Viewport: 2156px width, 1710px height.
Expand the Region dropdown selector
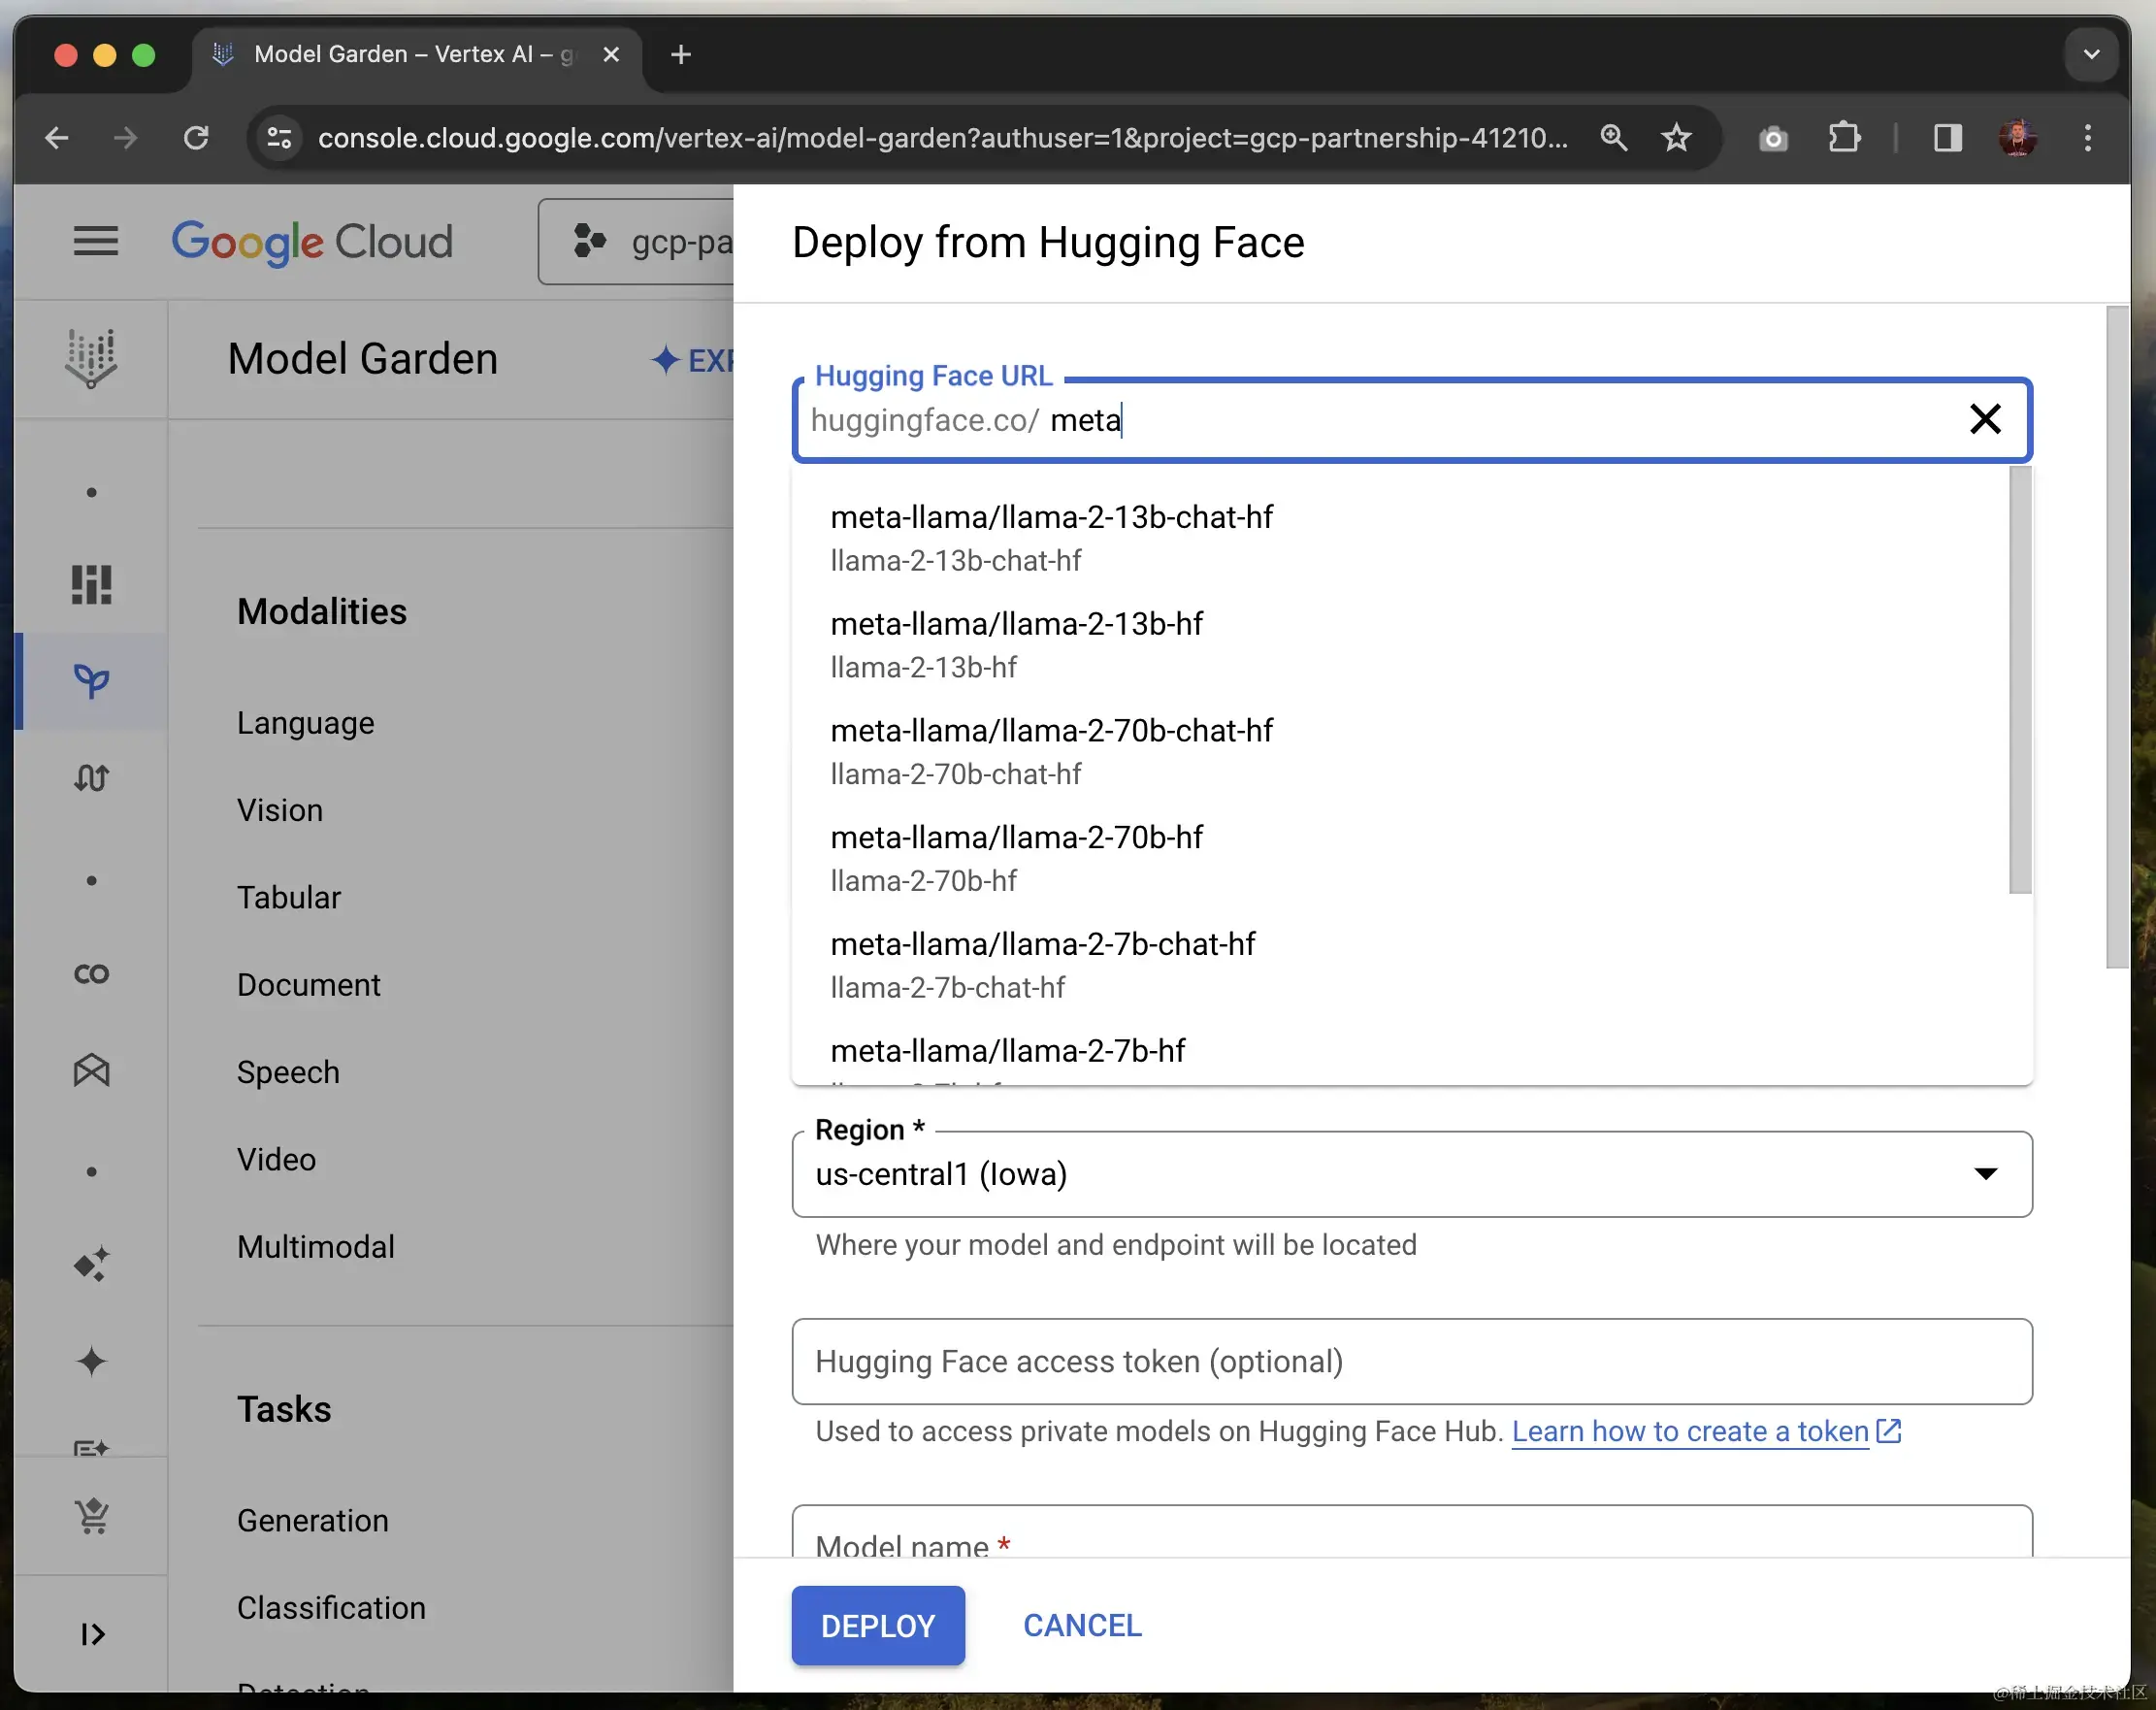(1984, 1174)
